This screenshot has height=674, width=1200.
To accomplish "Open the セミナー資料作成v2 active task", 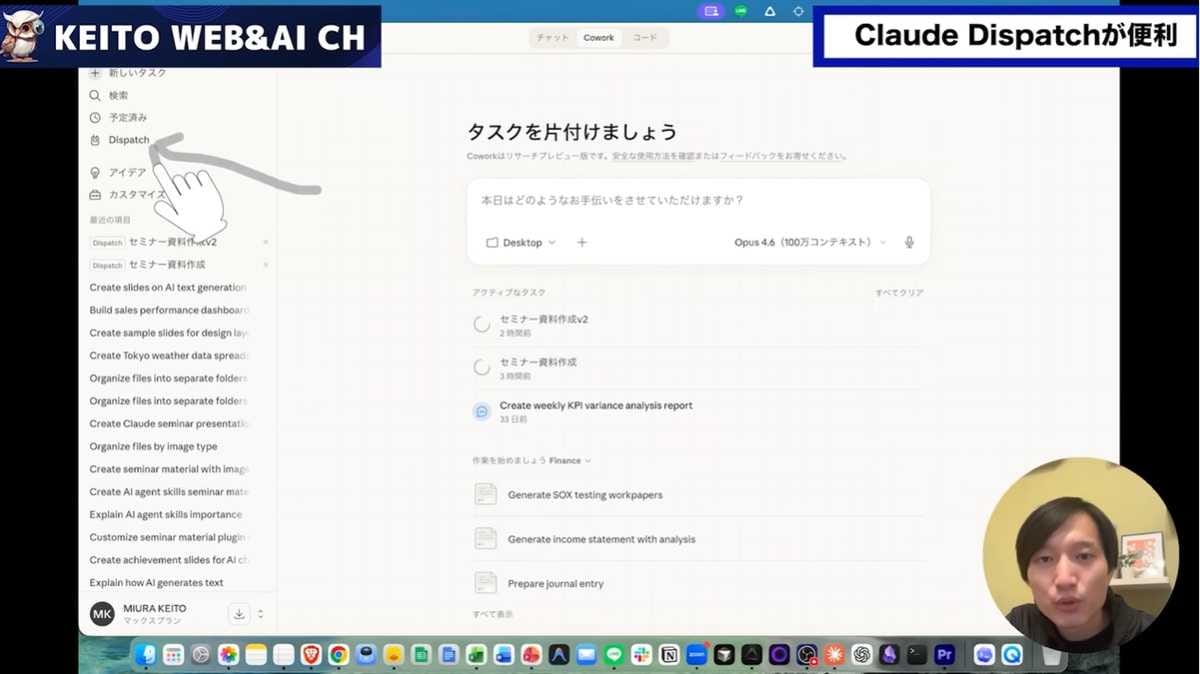I will 544,320.
